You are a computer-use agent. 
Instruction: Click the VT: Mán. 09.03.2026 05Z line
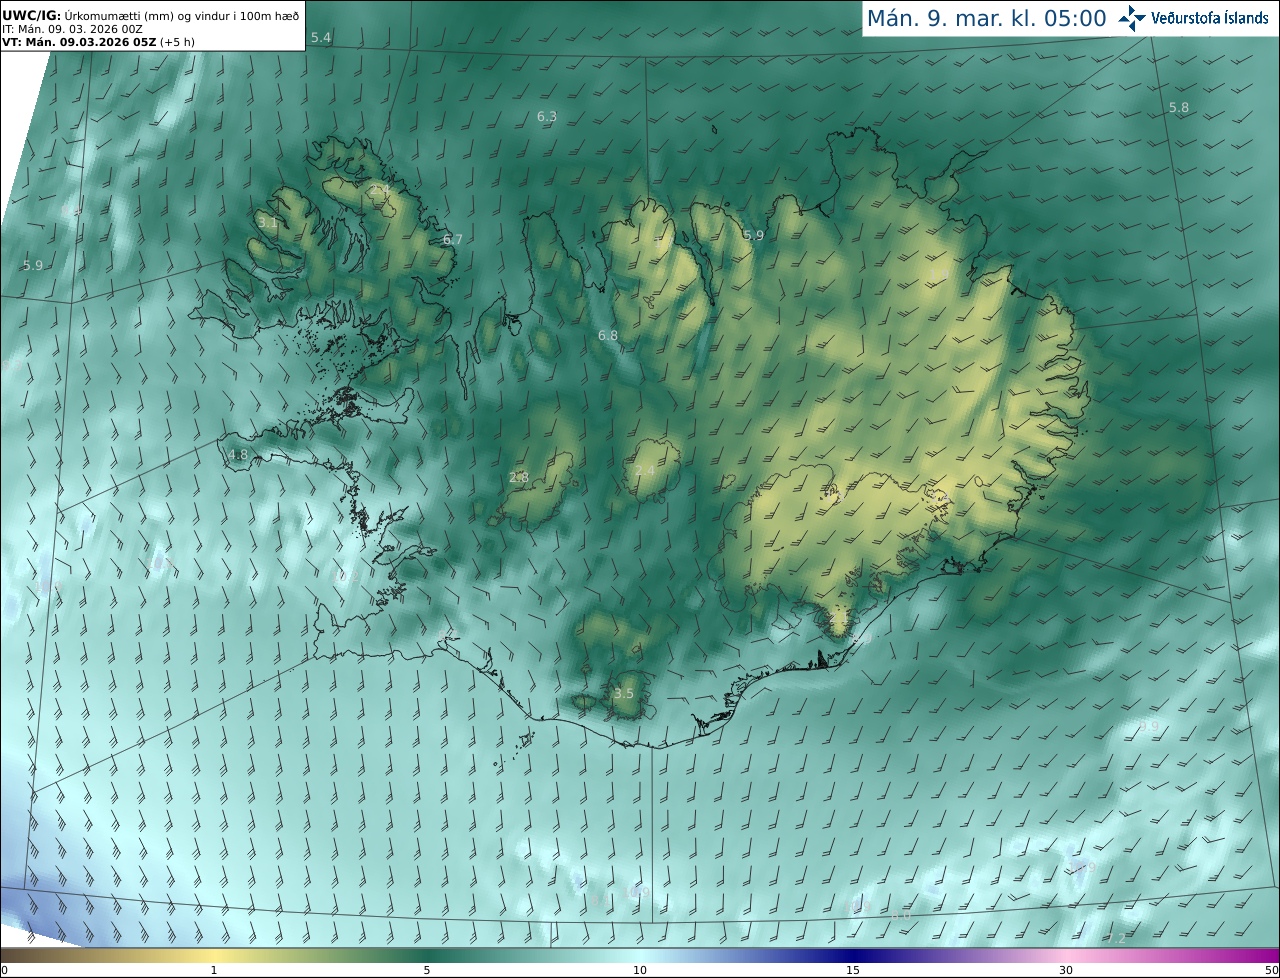98,42
